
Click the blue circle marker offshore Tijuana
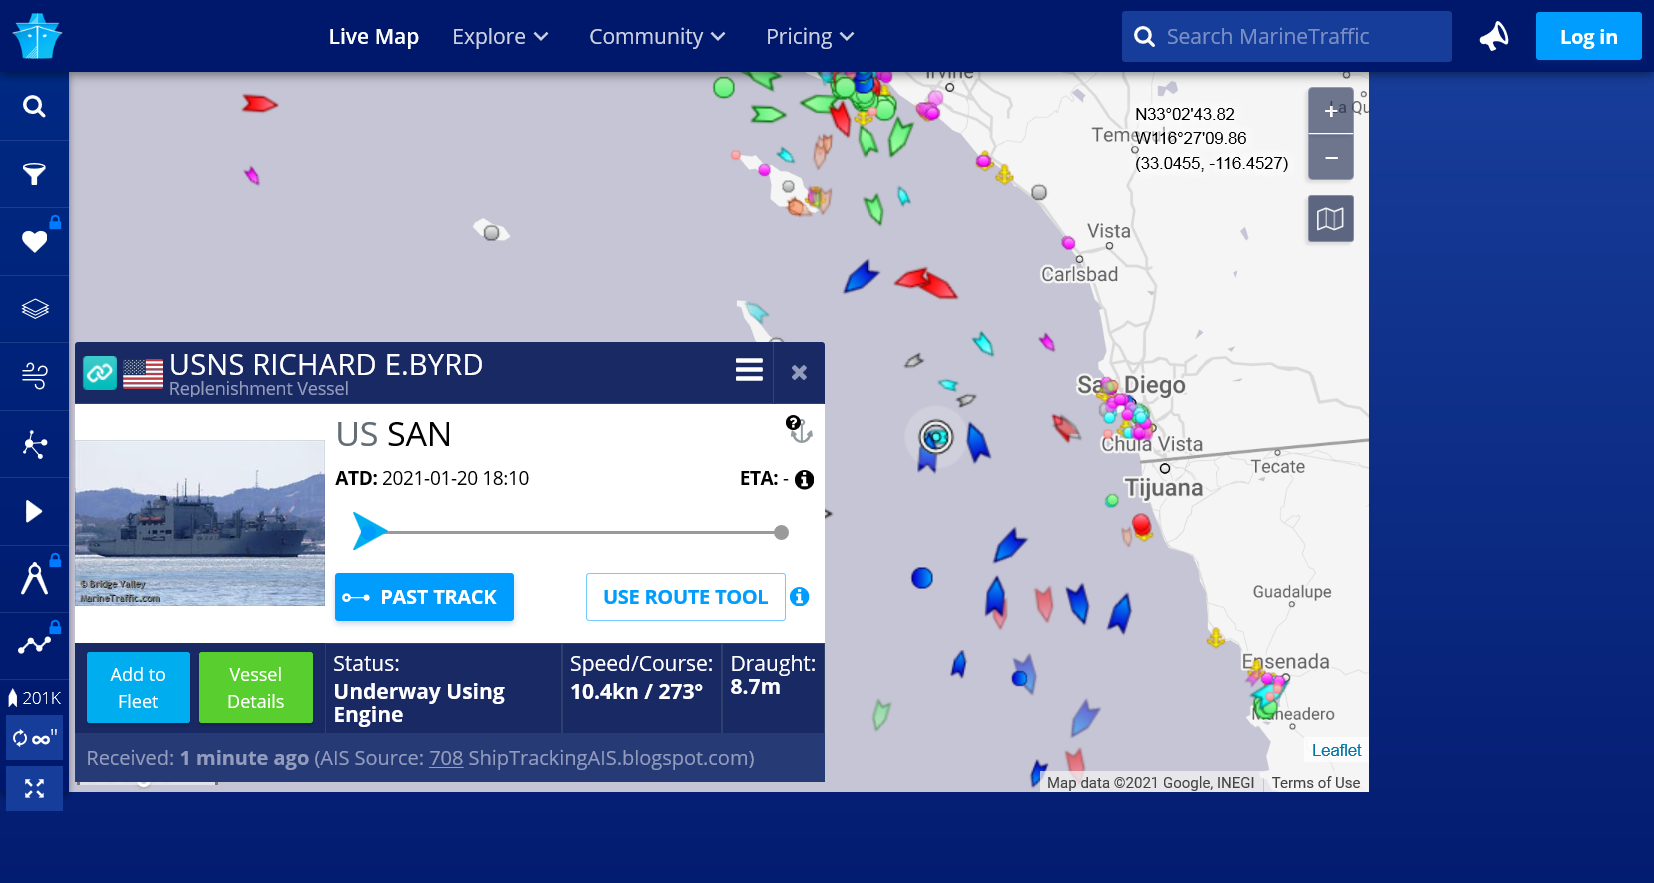(922, 577)
